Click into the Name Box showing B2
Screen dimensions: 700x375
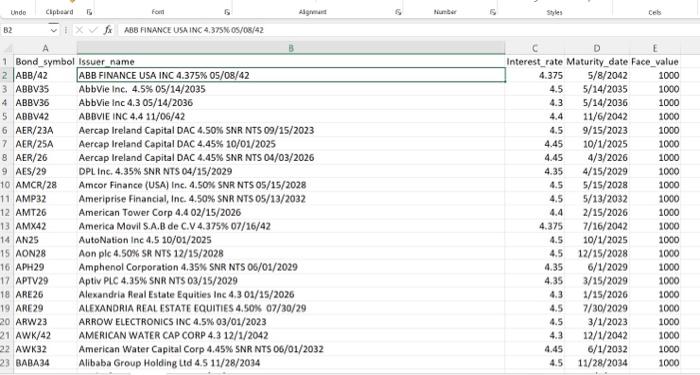pyautogui.click(x=25, y=30)
